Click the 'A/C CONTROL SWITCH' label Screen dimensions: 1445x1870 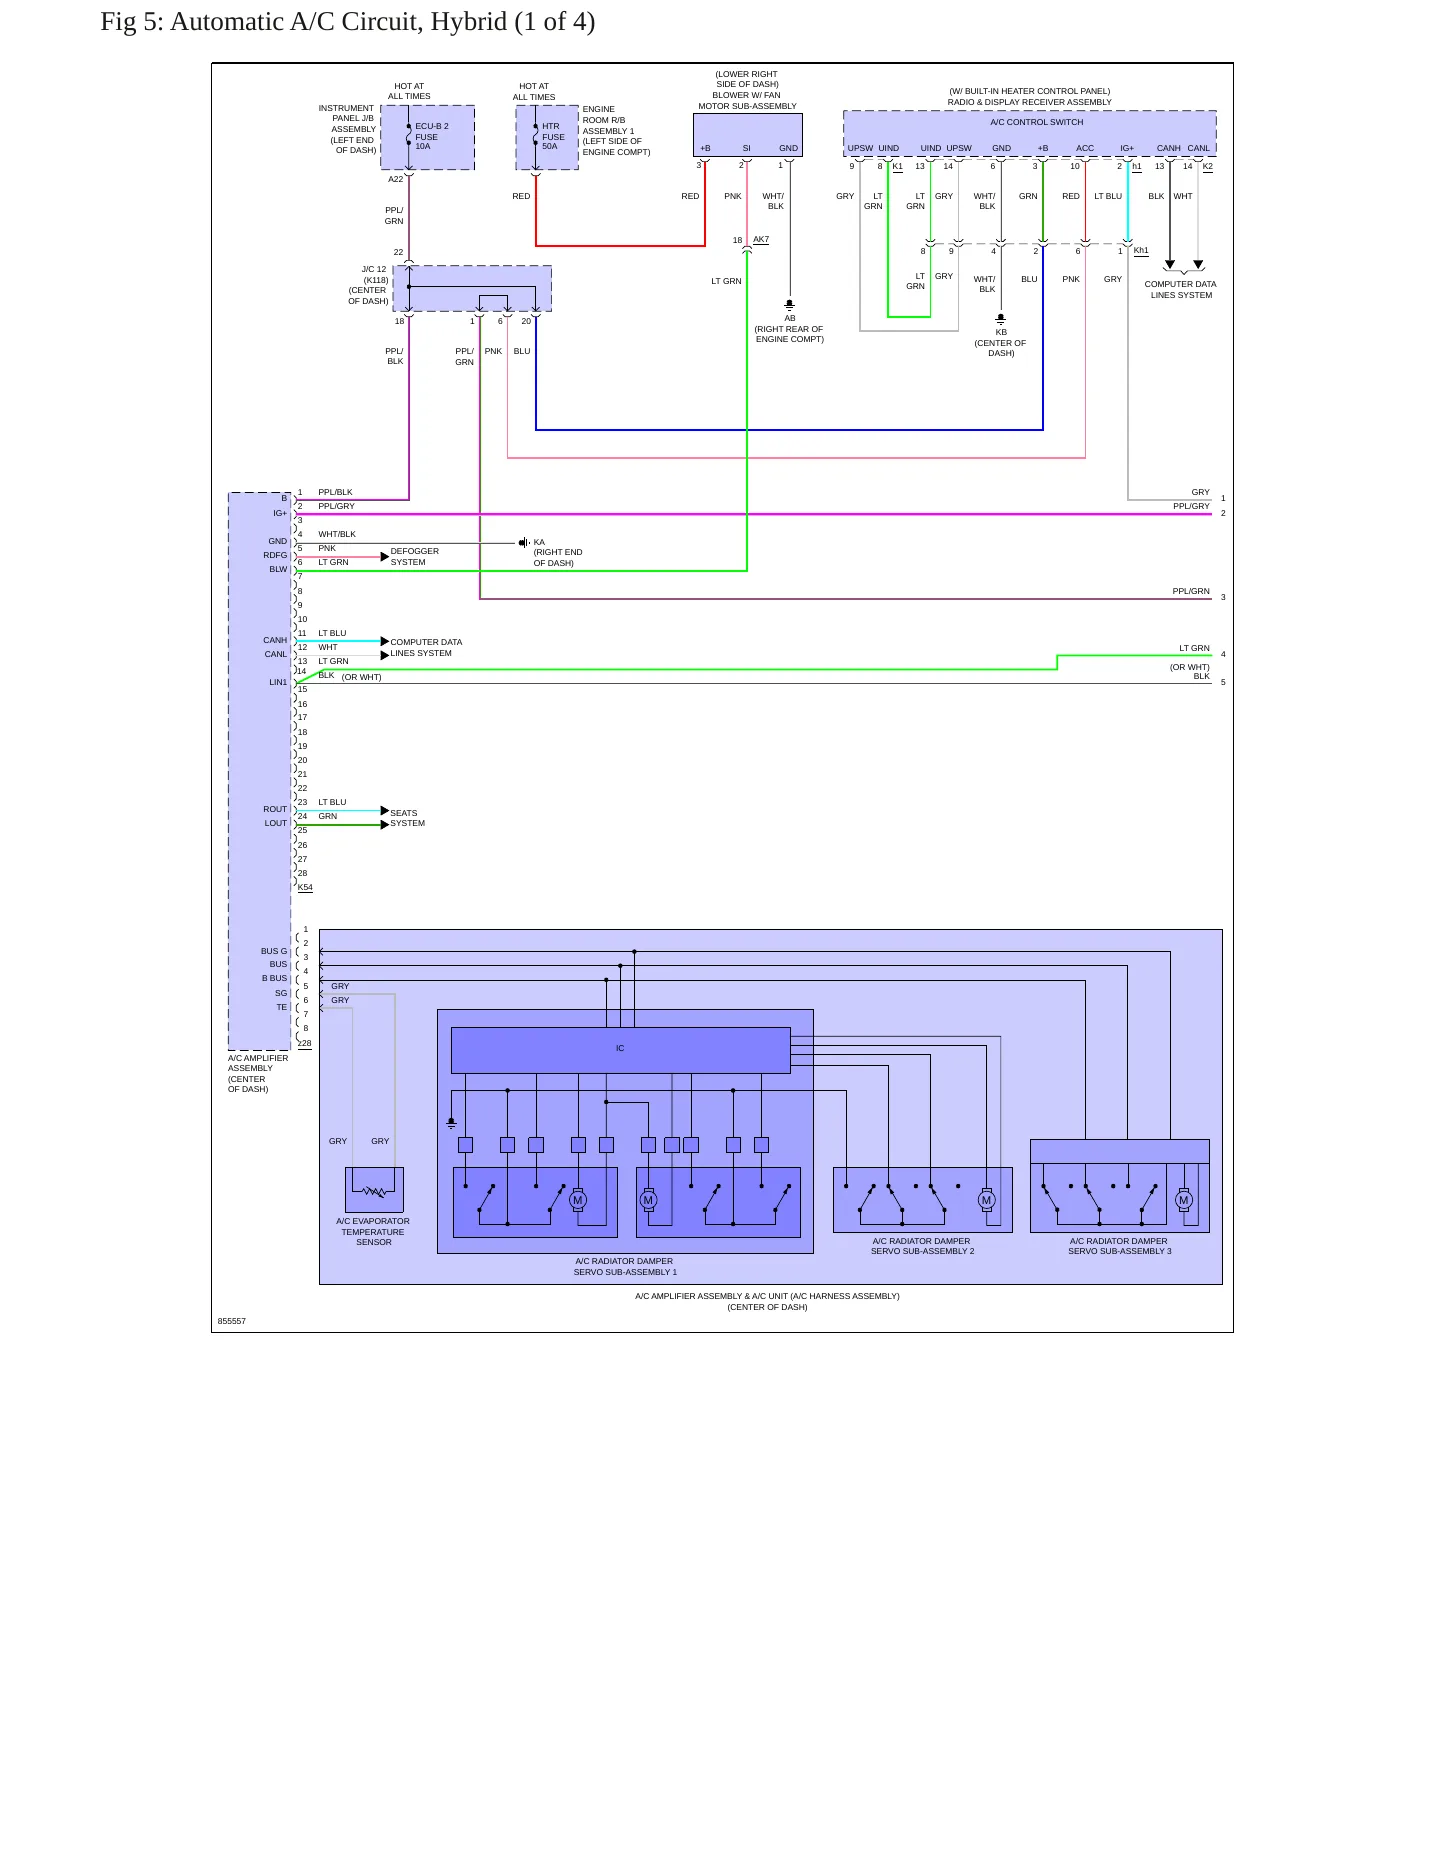click(x=1036, y=122)
